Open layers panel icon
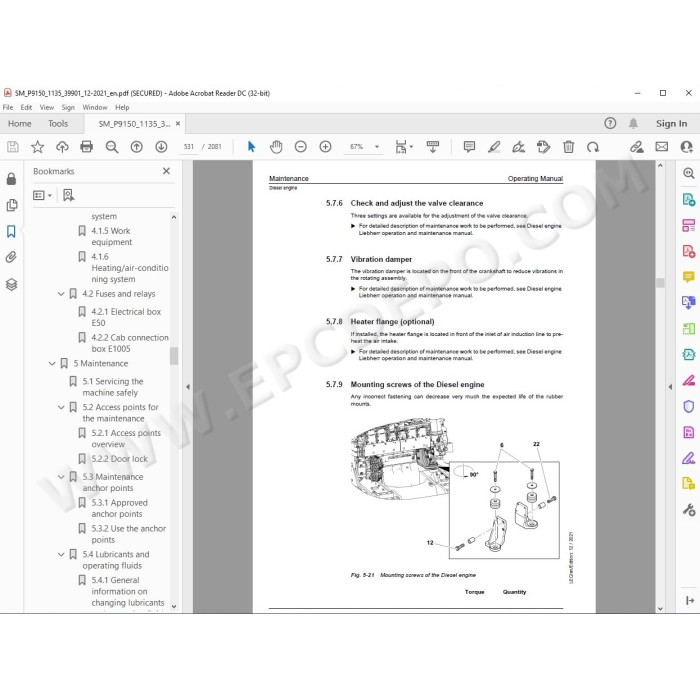This screenshot has width=700, height=700. (x=12, y=284)
